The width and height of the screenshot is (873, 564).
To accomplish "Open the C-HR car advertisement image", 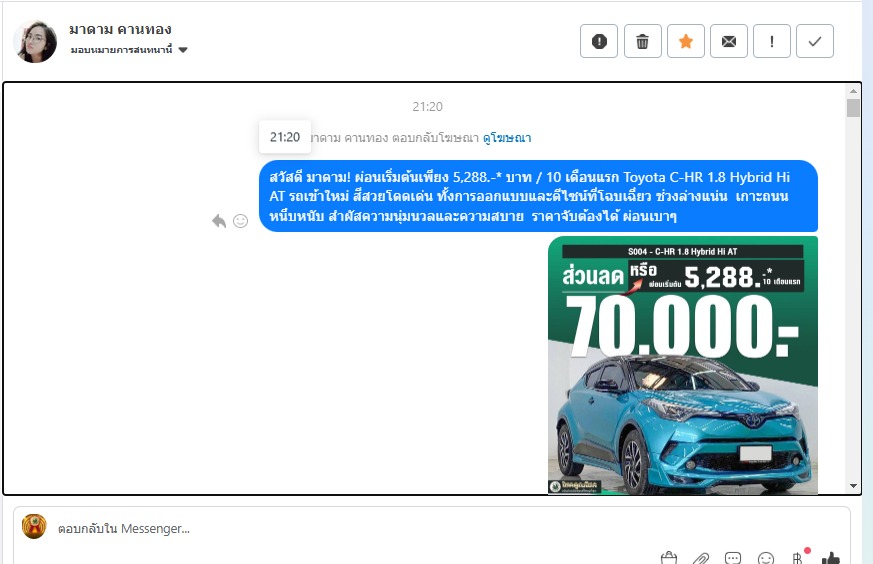I will (683, 365).
